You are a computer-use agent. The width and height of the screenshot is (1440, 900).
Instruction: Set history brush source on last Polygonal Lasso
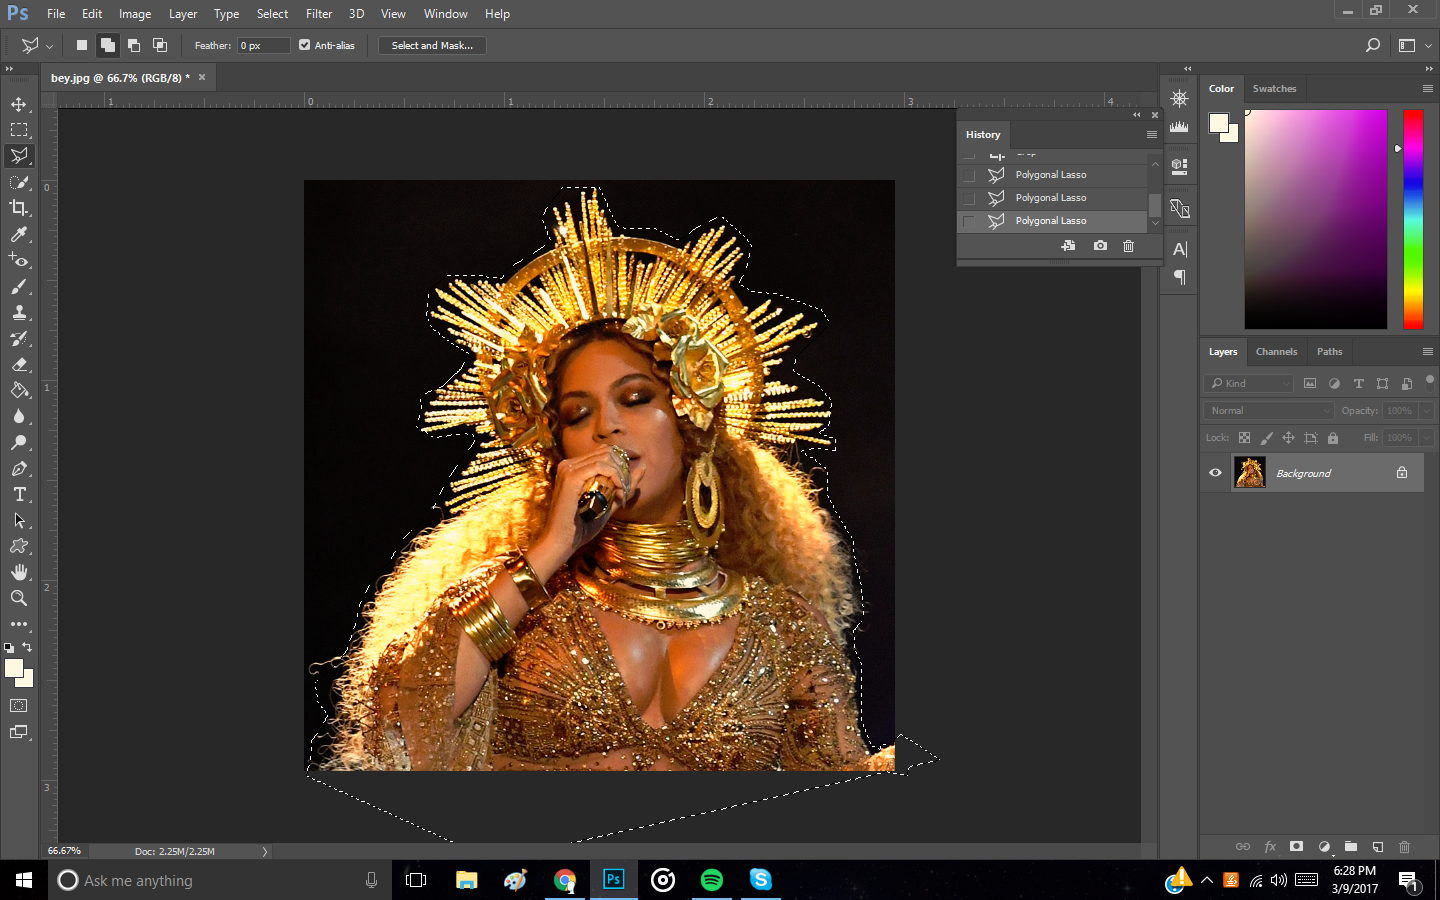[968, 221]
